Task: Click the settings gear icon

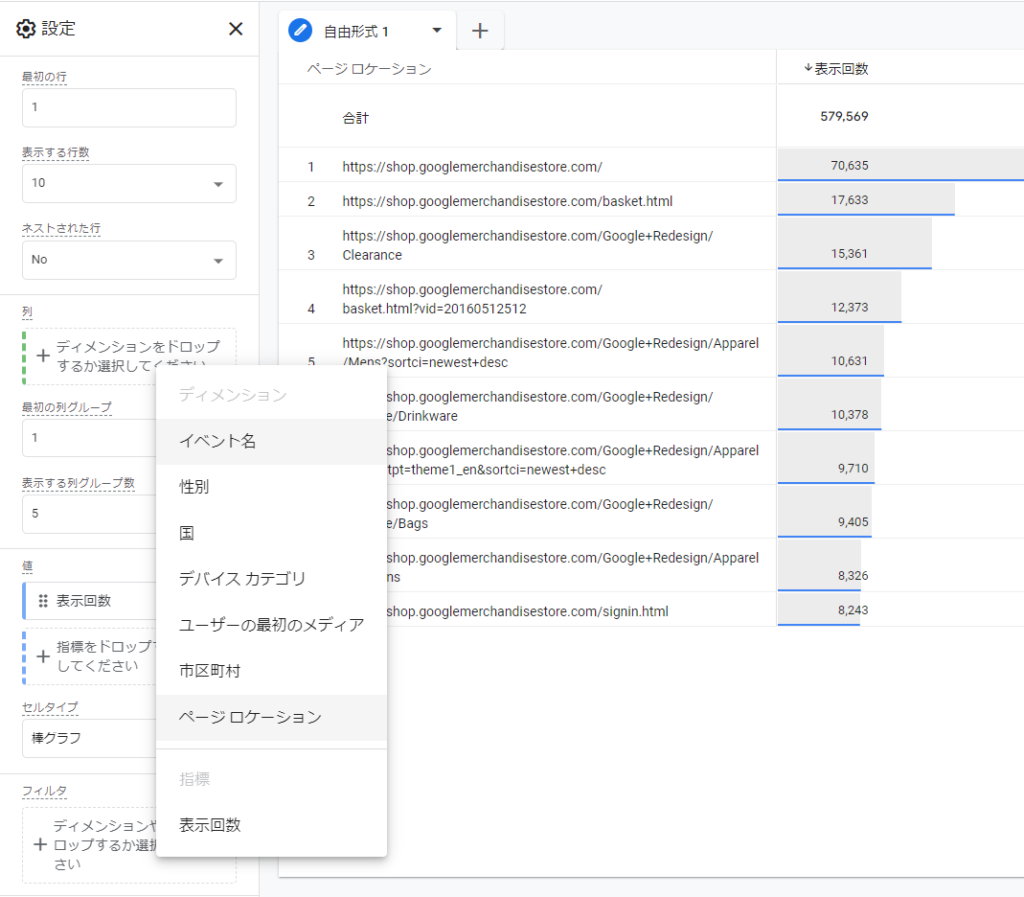Action: tap(25, 29)
